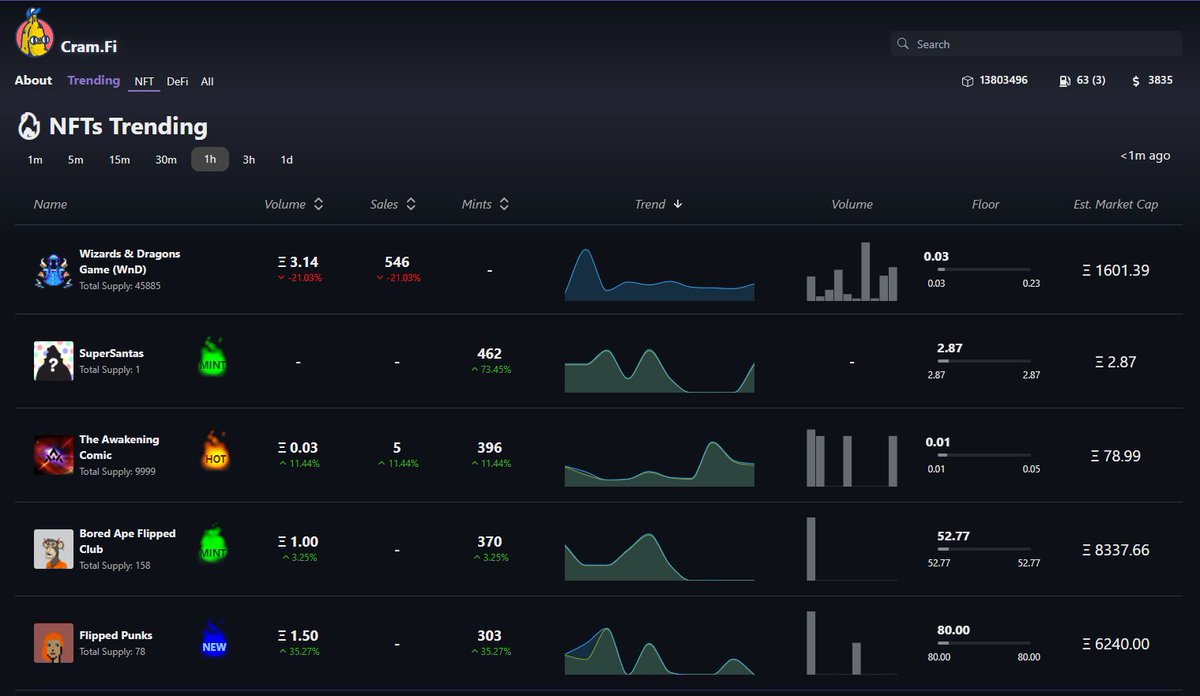Switch to the NFT tab

point(144,81)
